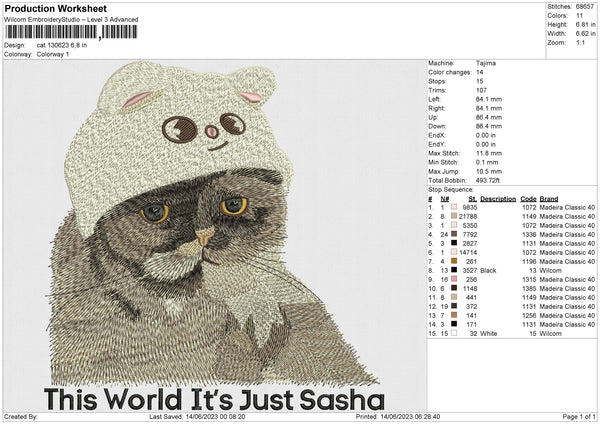The width and height of the screenshot is (600, 424).
Task: Click the 'Created By:' footer label
Action: [x=21, y=416]
